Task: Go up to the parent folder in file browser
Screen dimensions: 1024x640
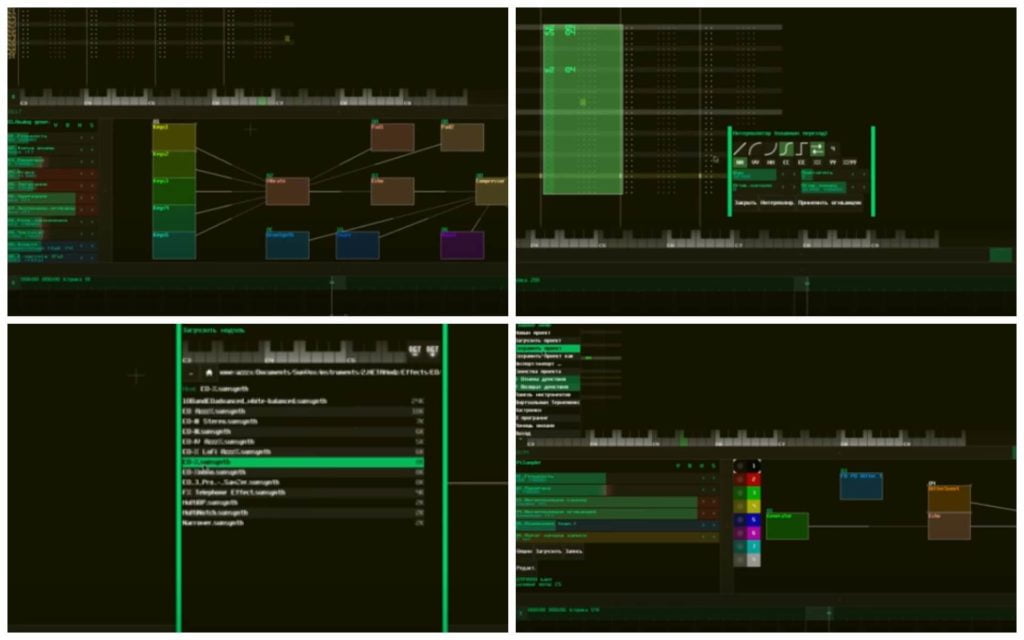Action: tap(190, 373)
